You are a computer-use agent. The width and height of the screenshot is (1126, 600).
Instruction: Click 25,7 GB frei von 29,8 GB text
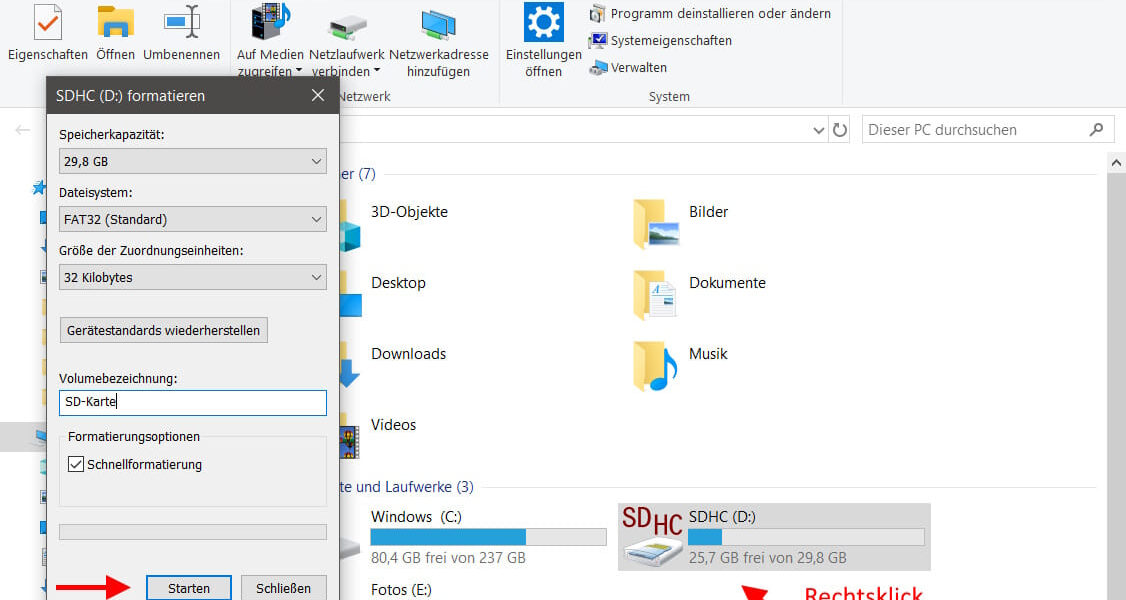coord(768,558)
